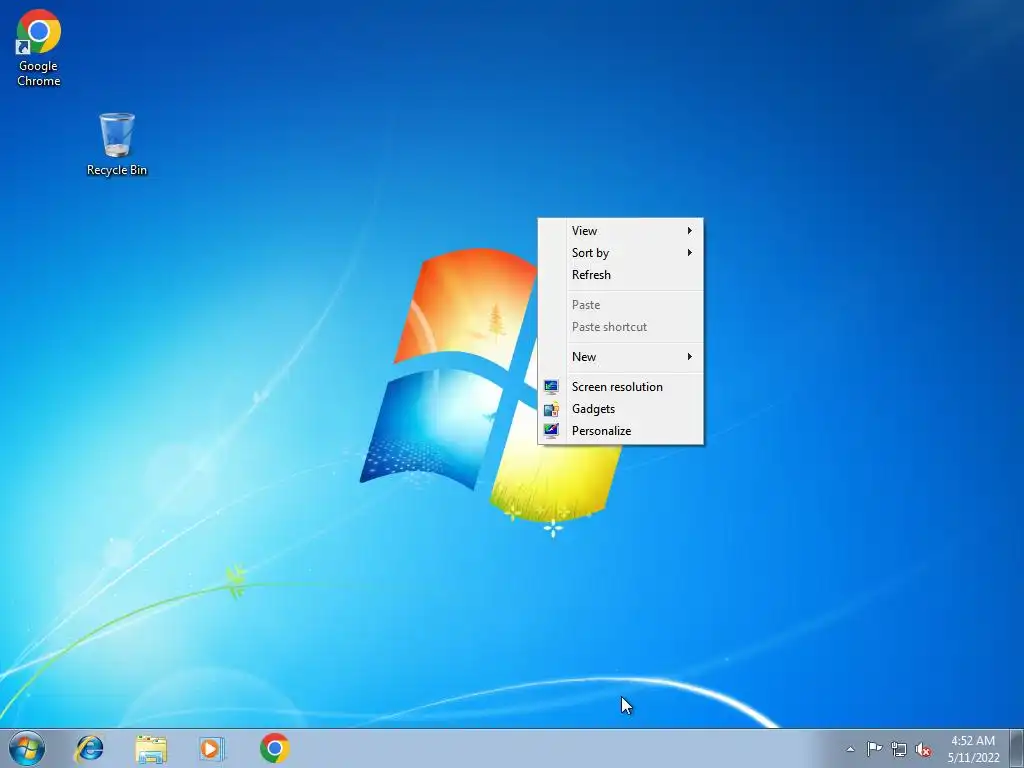Launch Internet Explorer from the taskbar
The image size is (1024, 768).
click(89, 748)
